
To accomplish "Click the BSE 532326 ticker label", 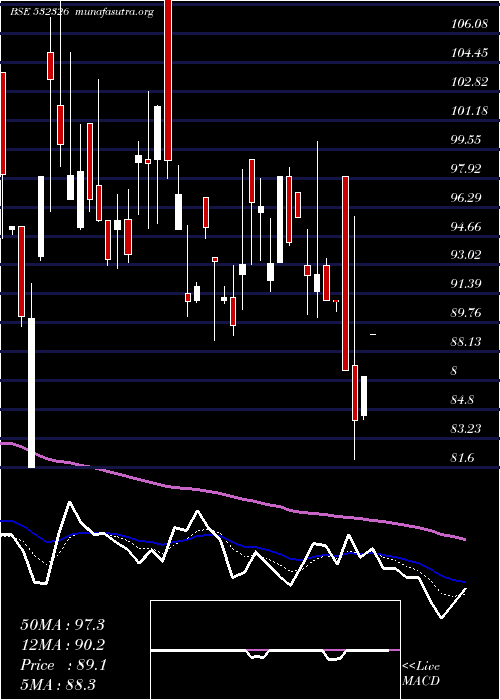I will click(40, 12).
